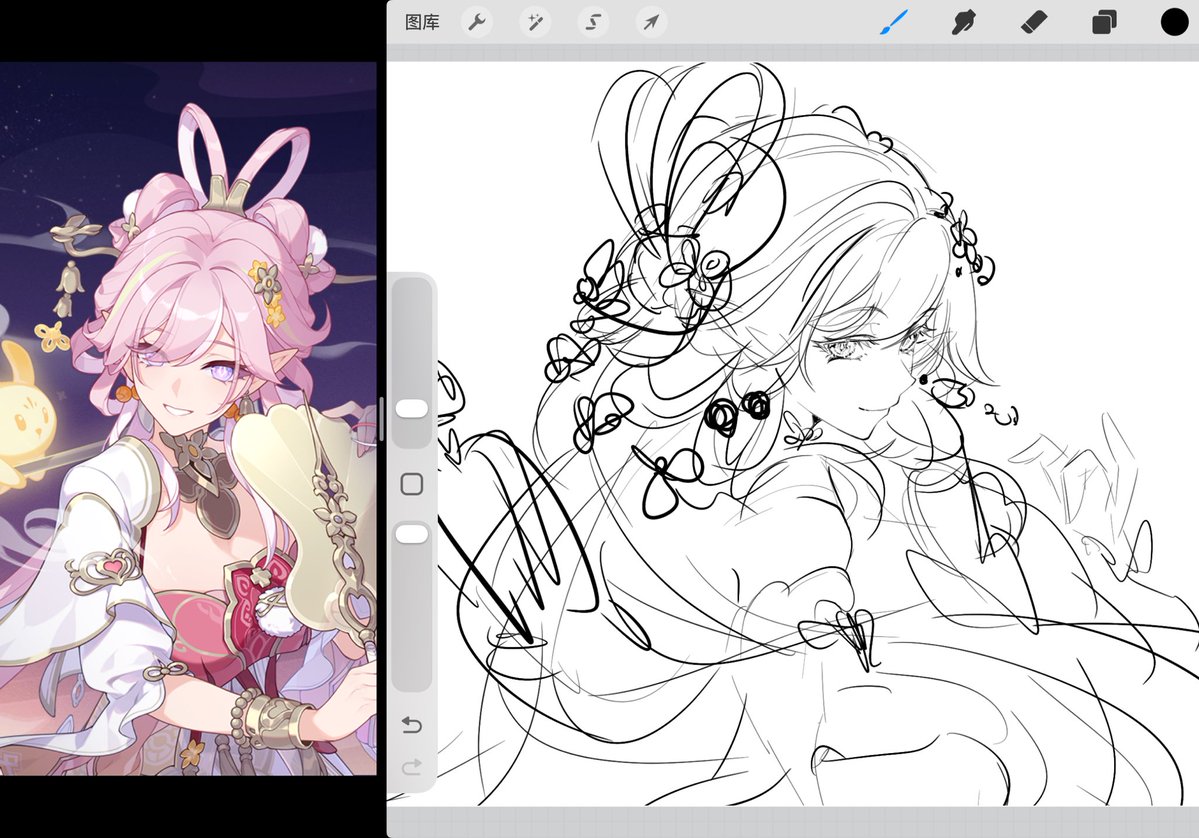Viewport: 1199px width, 838px height.
Task: Redo the last undone stroke
Action: (411, 765)
